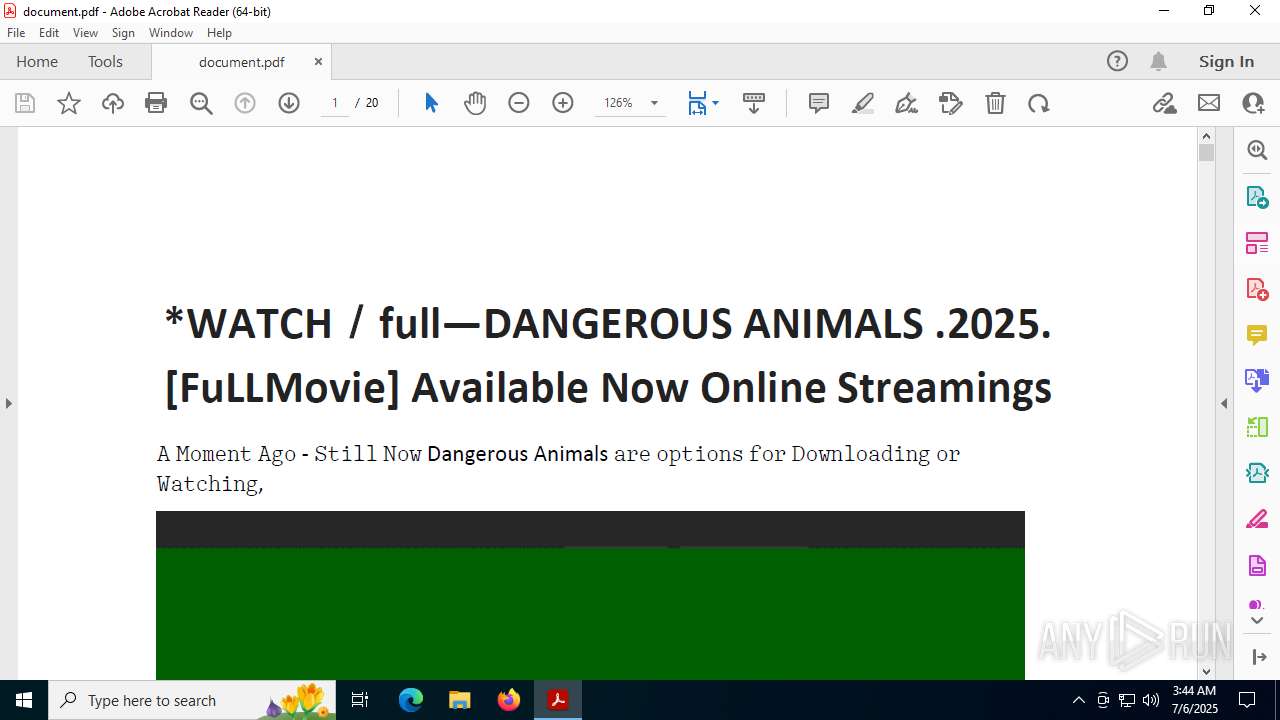Open the yellow Comment tool in right pane
This screenshot has height=720, width=1280.
tap(1257, 335)
